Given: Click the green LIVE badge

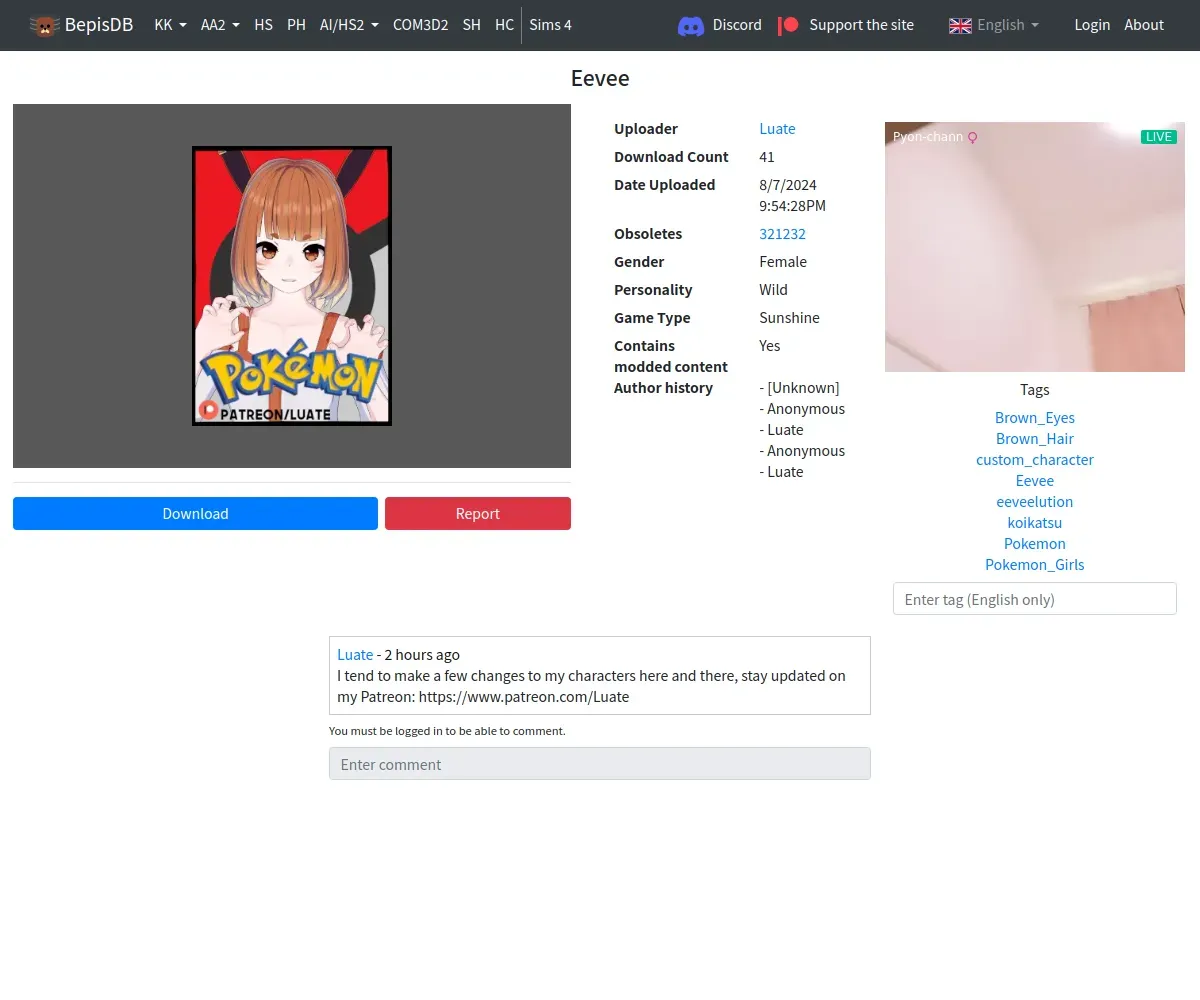Looking at the screenshot, I should tap(1159, 137).
